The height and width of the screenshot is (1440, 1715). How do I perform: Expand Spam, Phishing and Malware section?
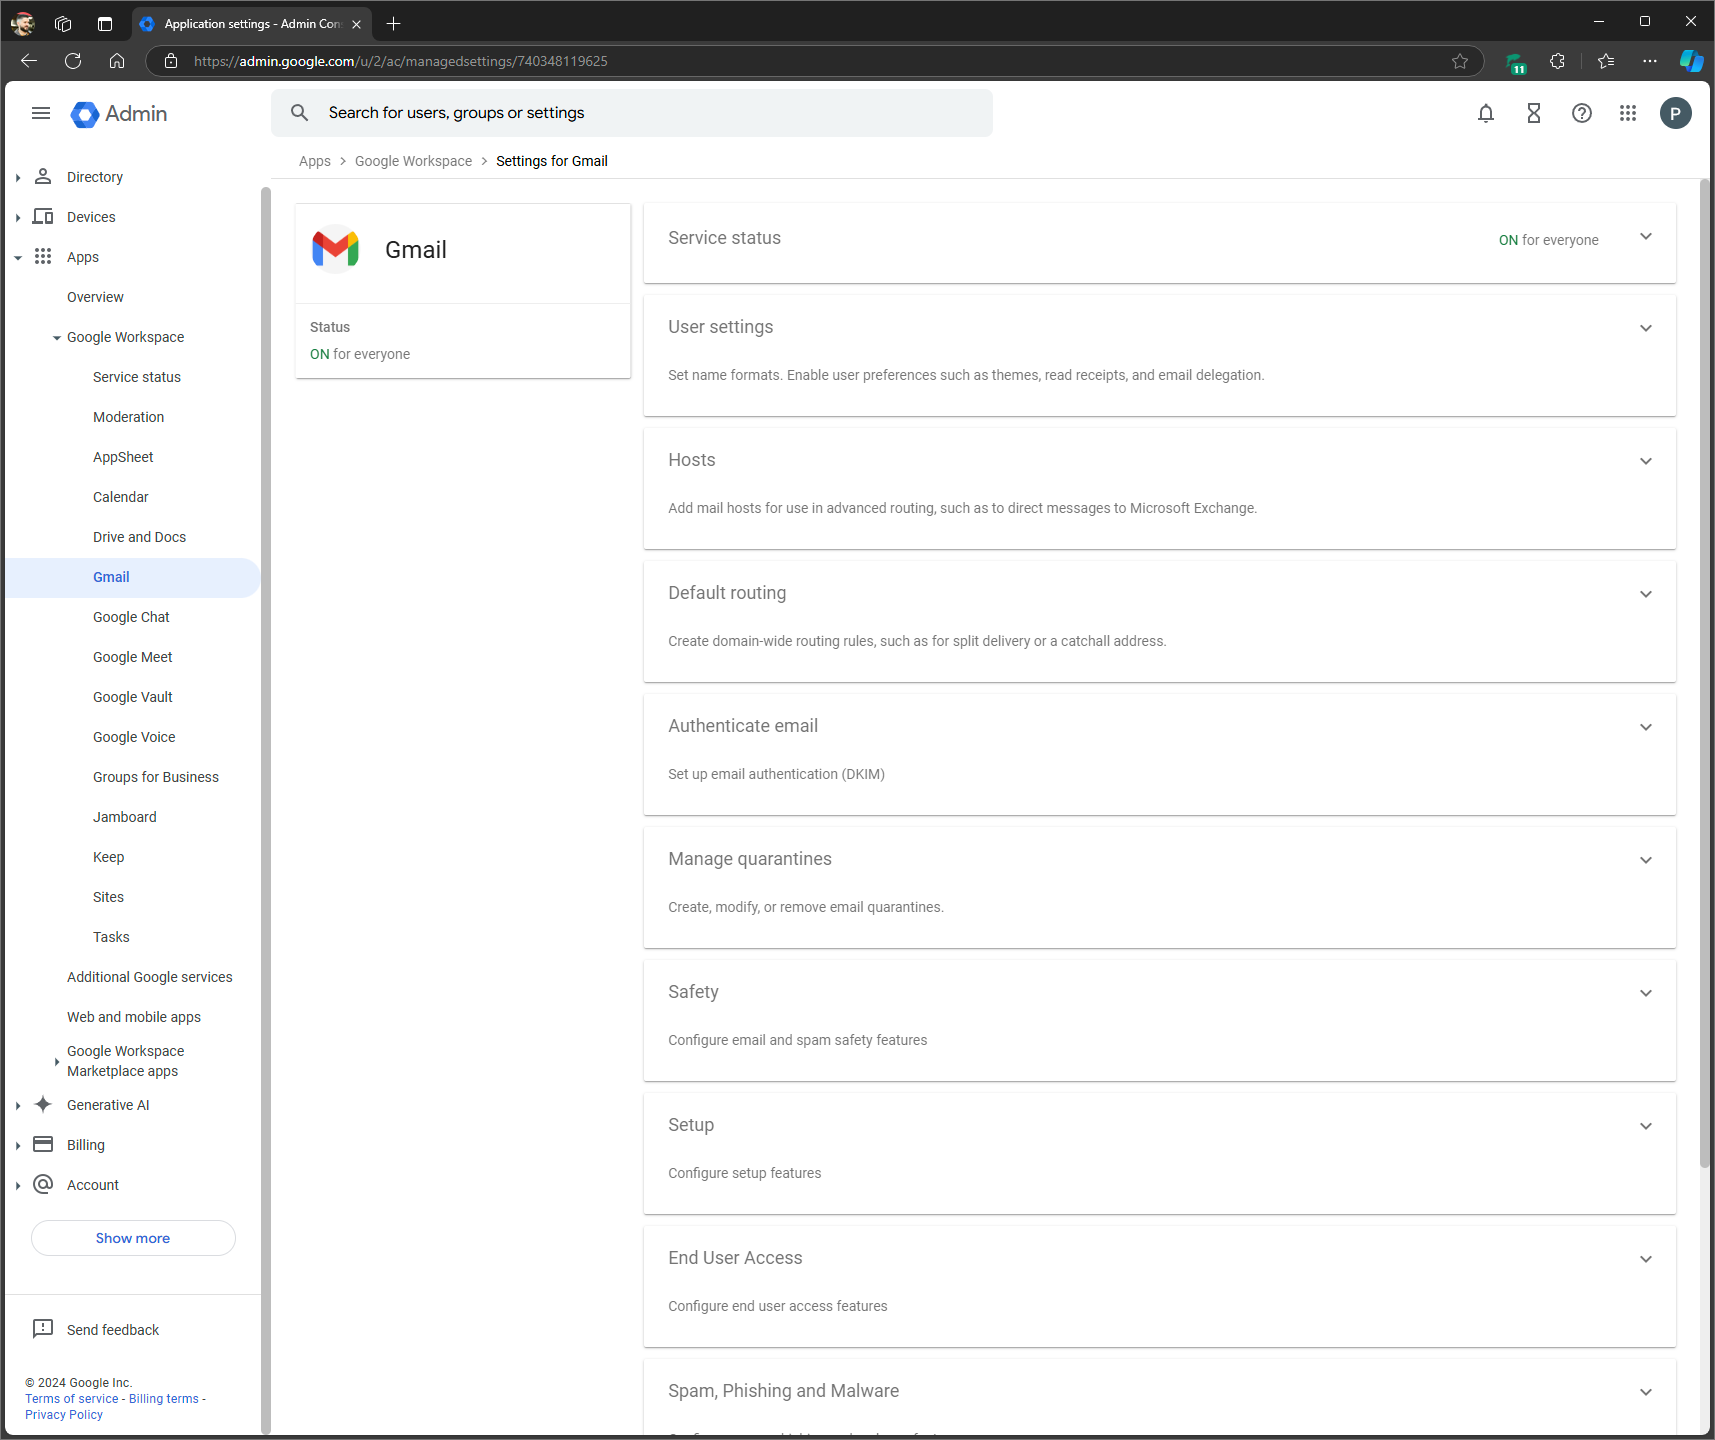[1646, 1392]
